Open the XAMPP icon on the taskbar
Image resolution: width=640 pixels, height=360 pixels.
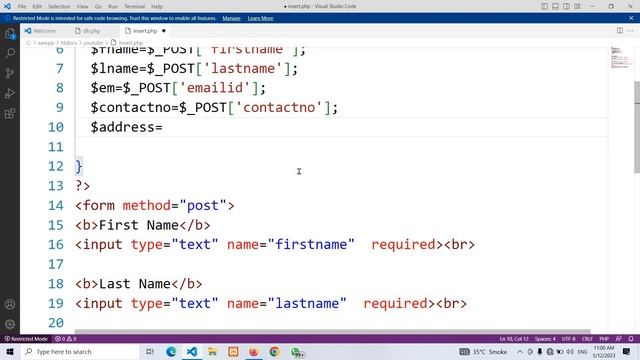coord(233,351)
